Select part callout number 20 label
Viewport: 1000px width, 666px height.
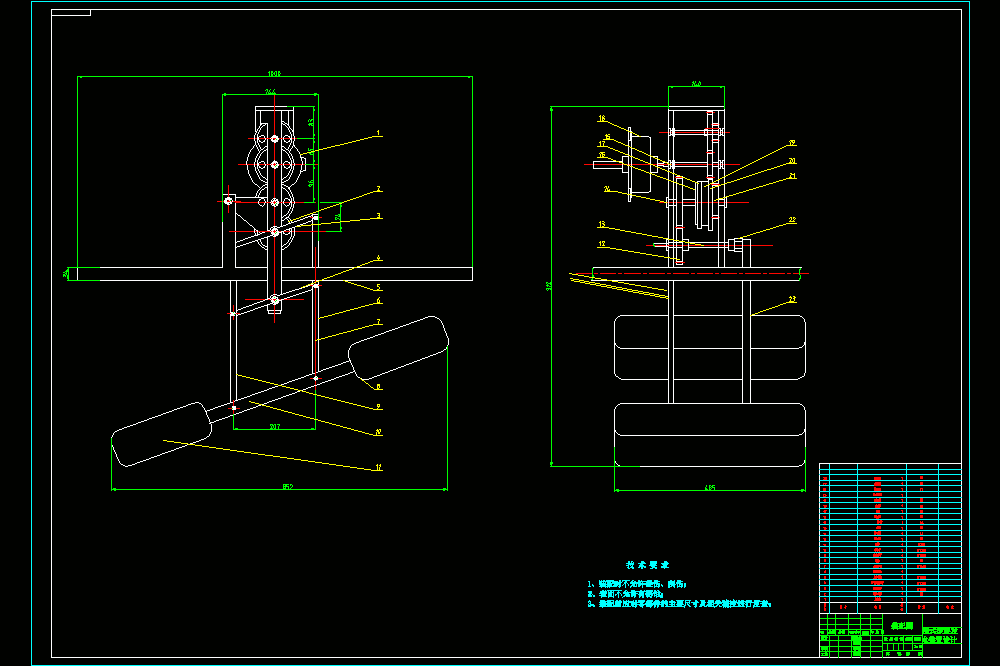pos(792,161)
